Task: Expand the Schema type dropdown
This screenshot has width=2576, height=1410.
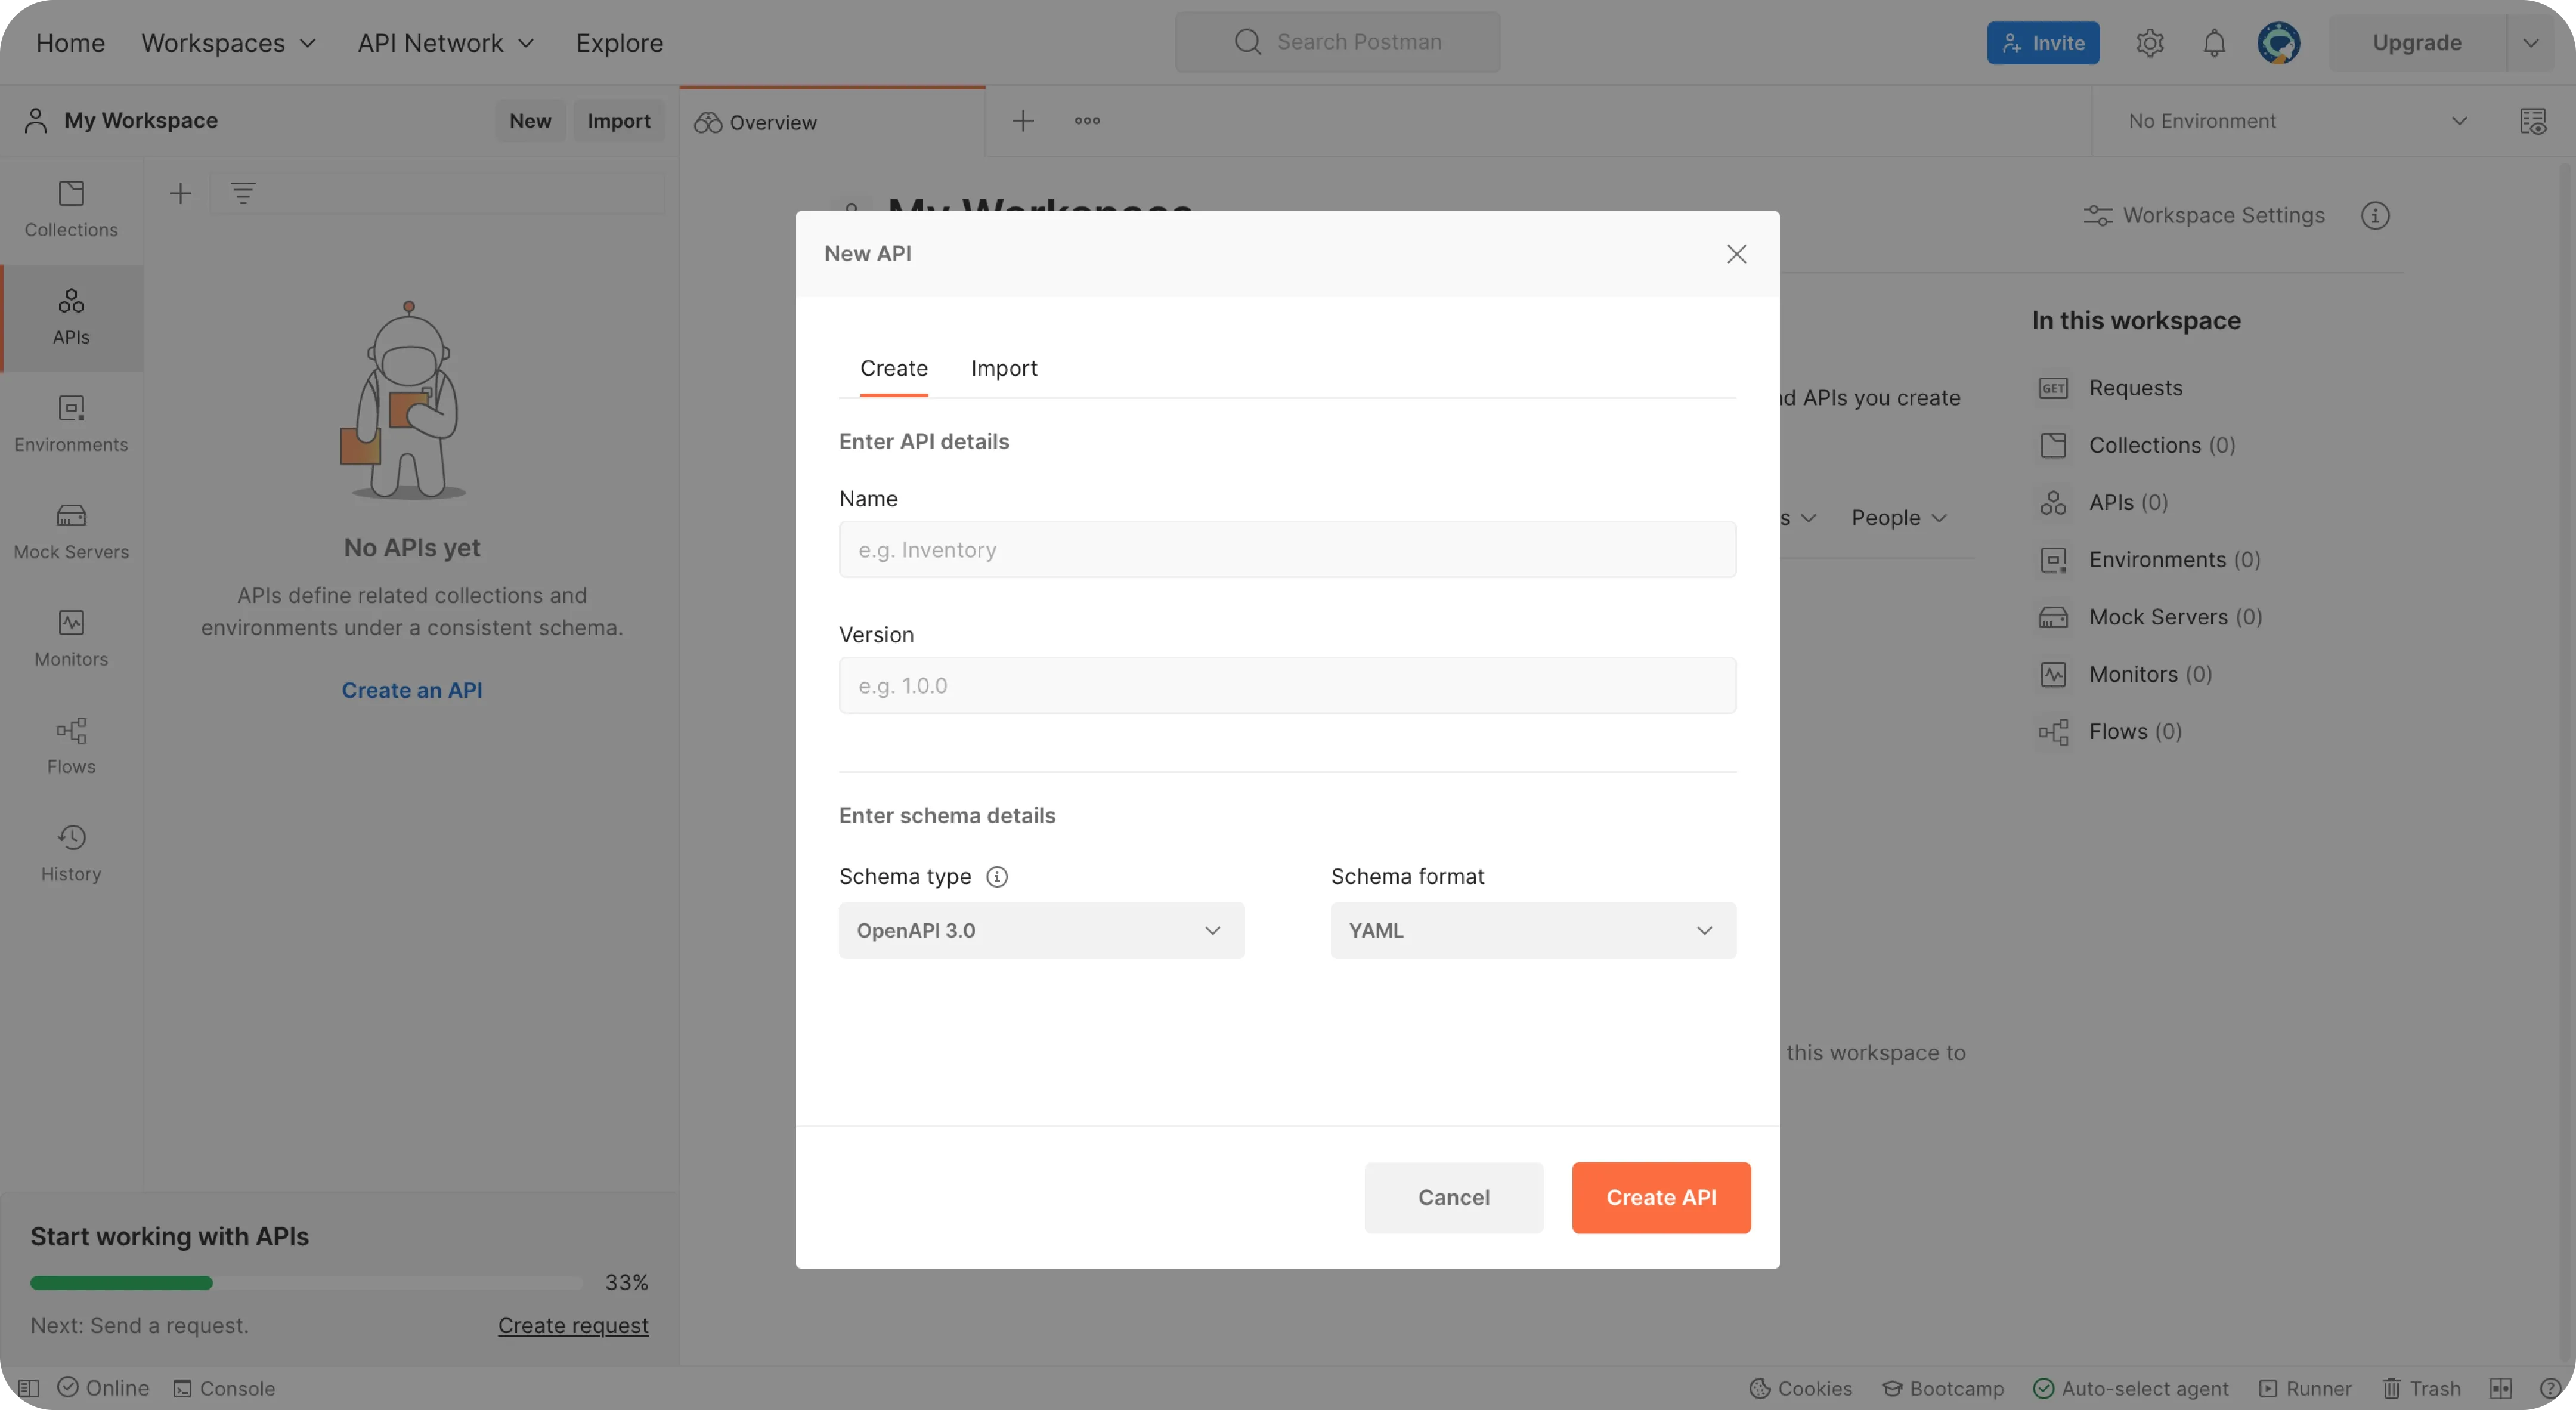Action: (1041, 930)
